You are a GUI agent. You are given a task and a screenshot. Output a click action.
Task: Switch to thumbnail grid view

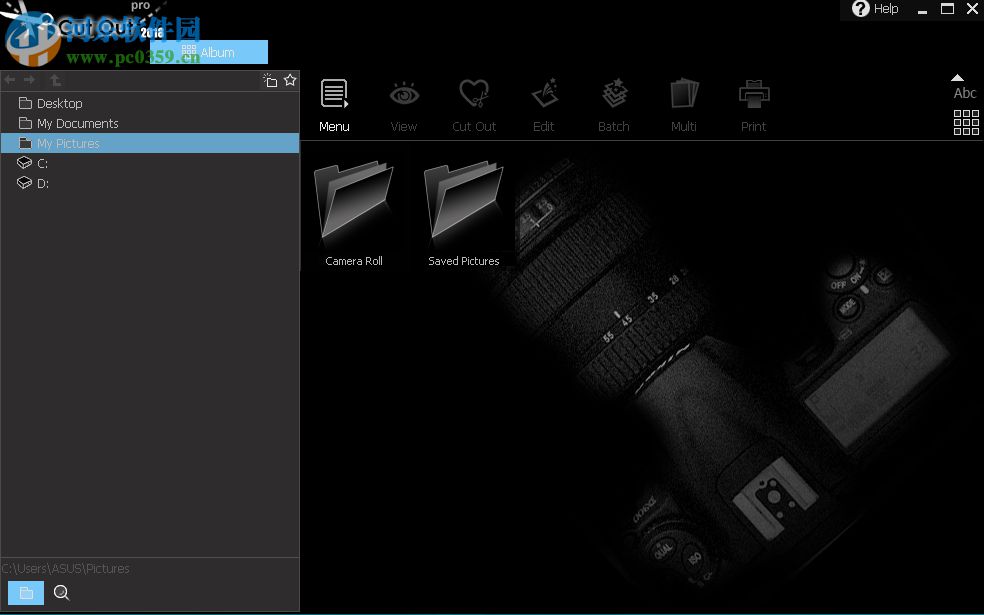click(x=966, y=122)
